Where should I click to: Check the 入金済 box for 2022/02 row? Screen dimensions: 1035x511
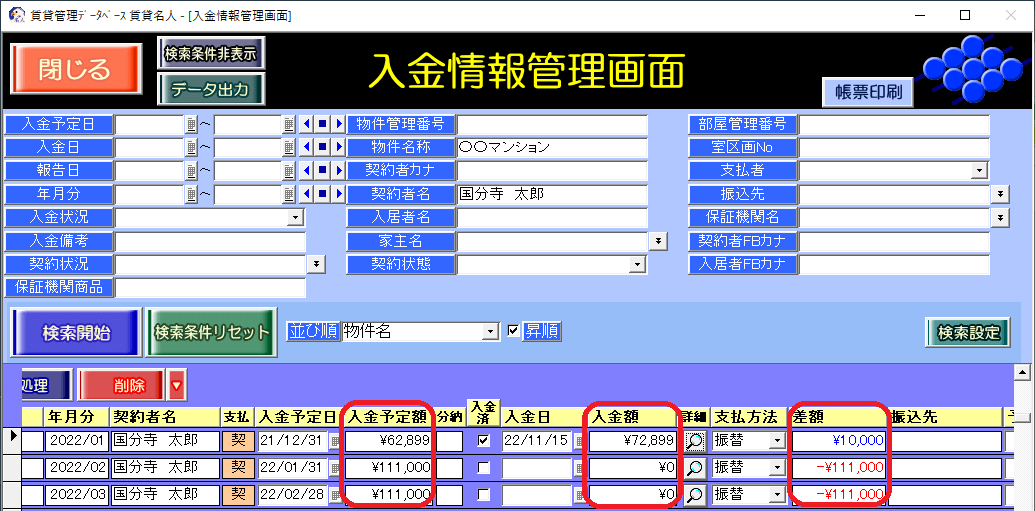(484, 467)
